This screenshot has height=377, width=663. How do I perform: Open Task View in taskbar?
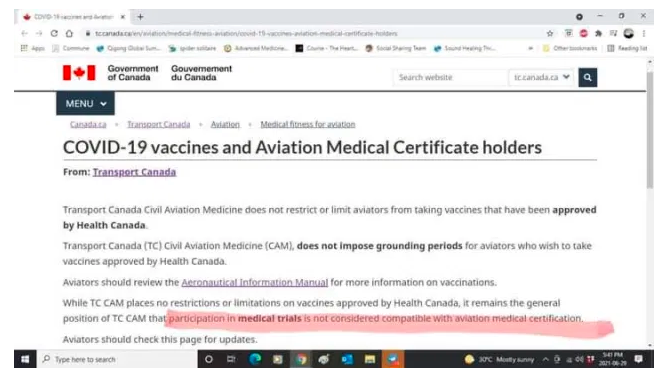click(231, 359)
